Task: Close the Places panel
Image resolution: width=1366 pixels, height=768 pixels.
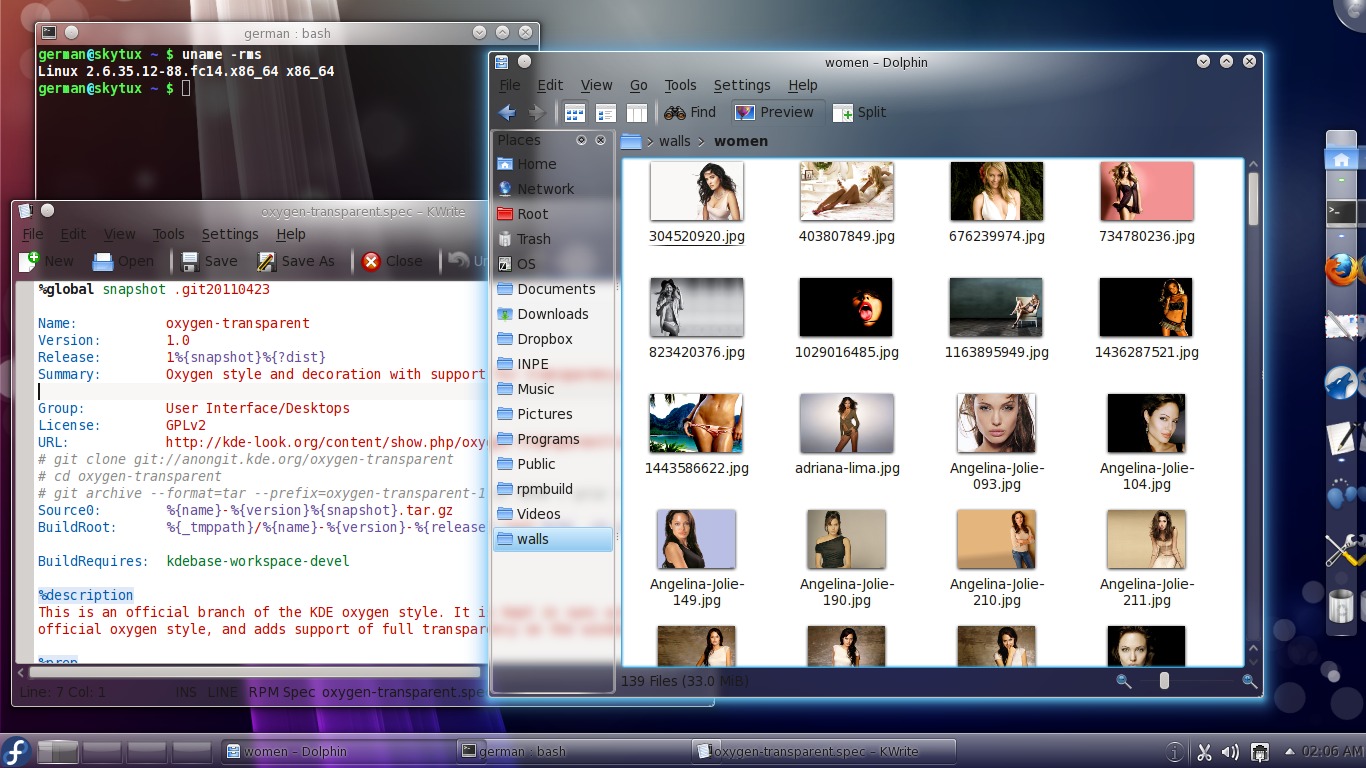Action: click(600, 140)
